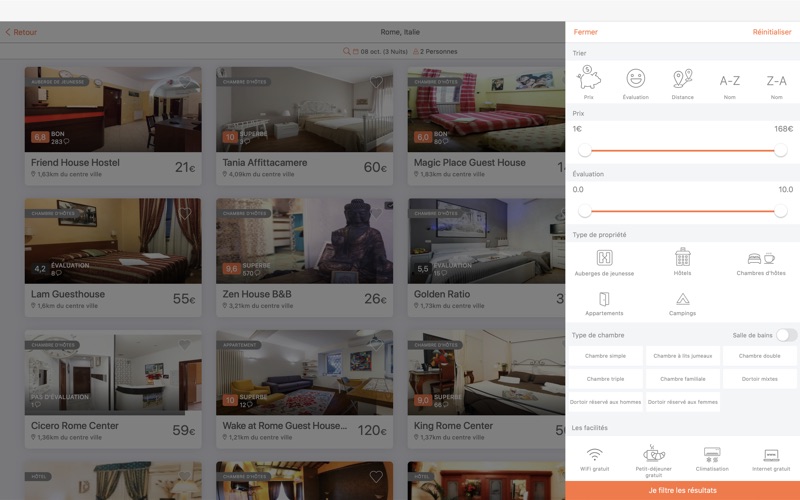This screenshot has height=500, width=800.
Task: Select Chambre triple room type
Action: pos(606,379)
